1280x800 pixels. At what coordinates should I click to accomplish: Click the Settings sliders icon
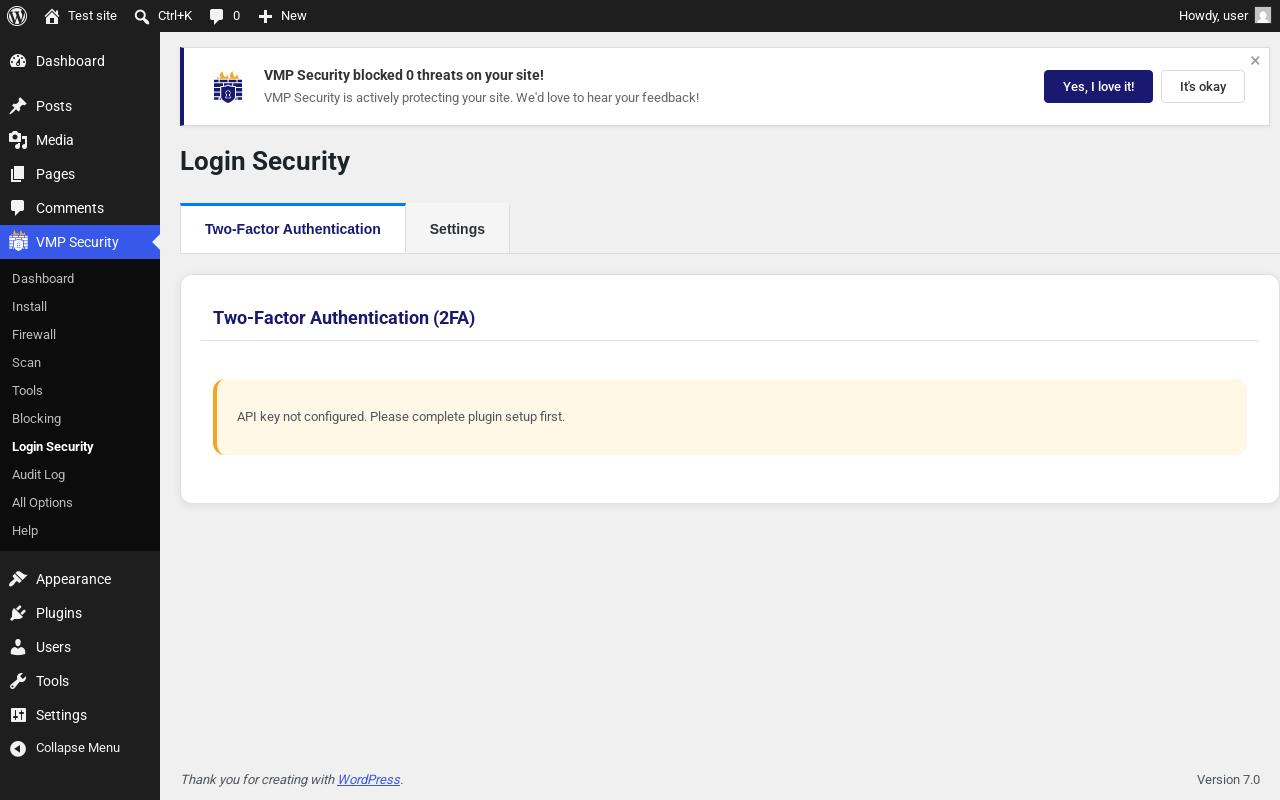click(18, 715)
